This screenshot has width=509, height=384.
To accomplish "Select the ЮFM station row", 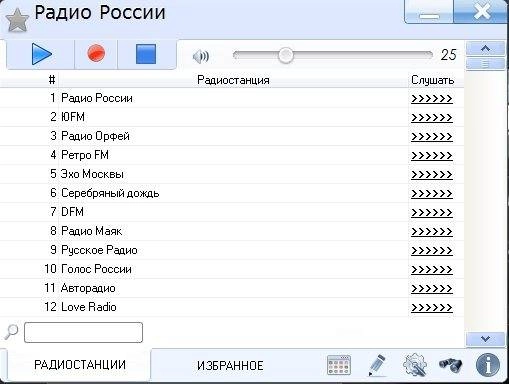I will [x=232, y=117].
